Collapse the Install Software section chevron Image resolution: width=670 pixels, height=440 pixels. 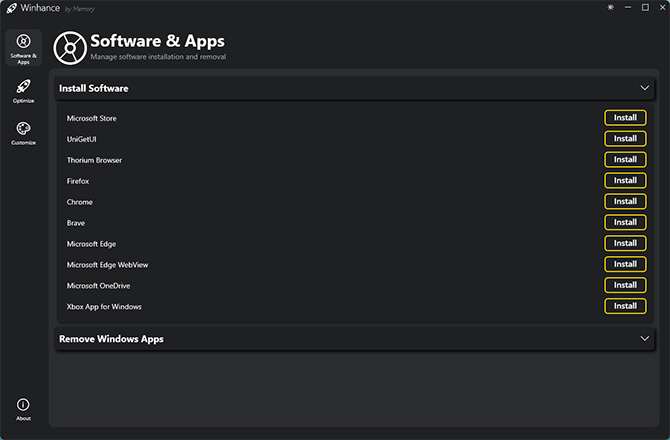click(x=644, y=88)
